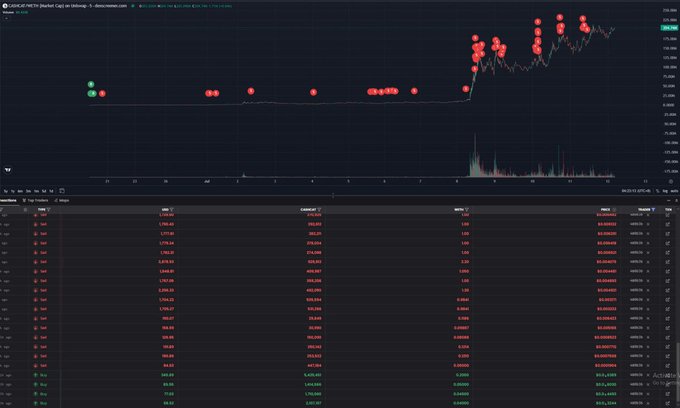Set chart range to 1y

(13, 191)
